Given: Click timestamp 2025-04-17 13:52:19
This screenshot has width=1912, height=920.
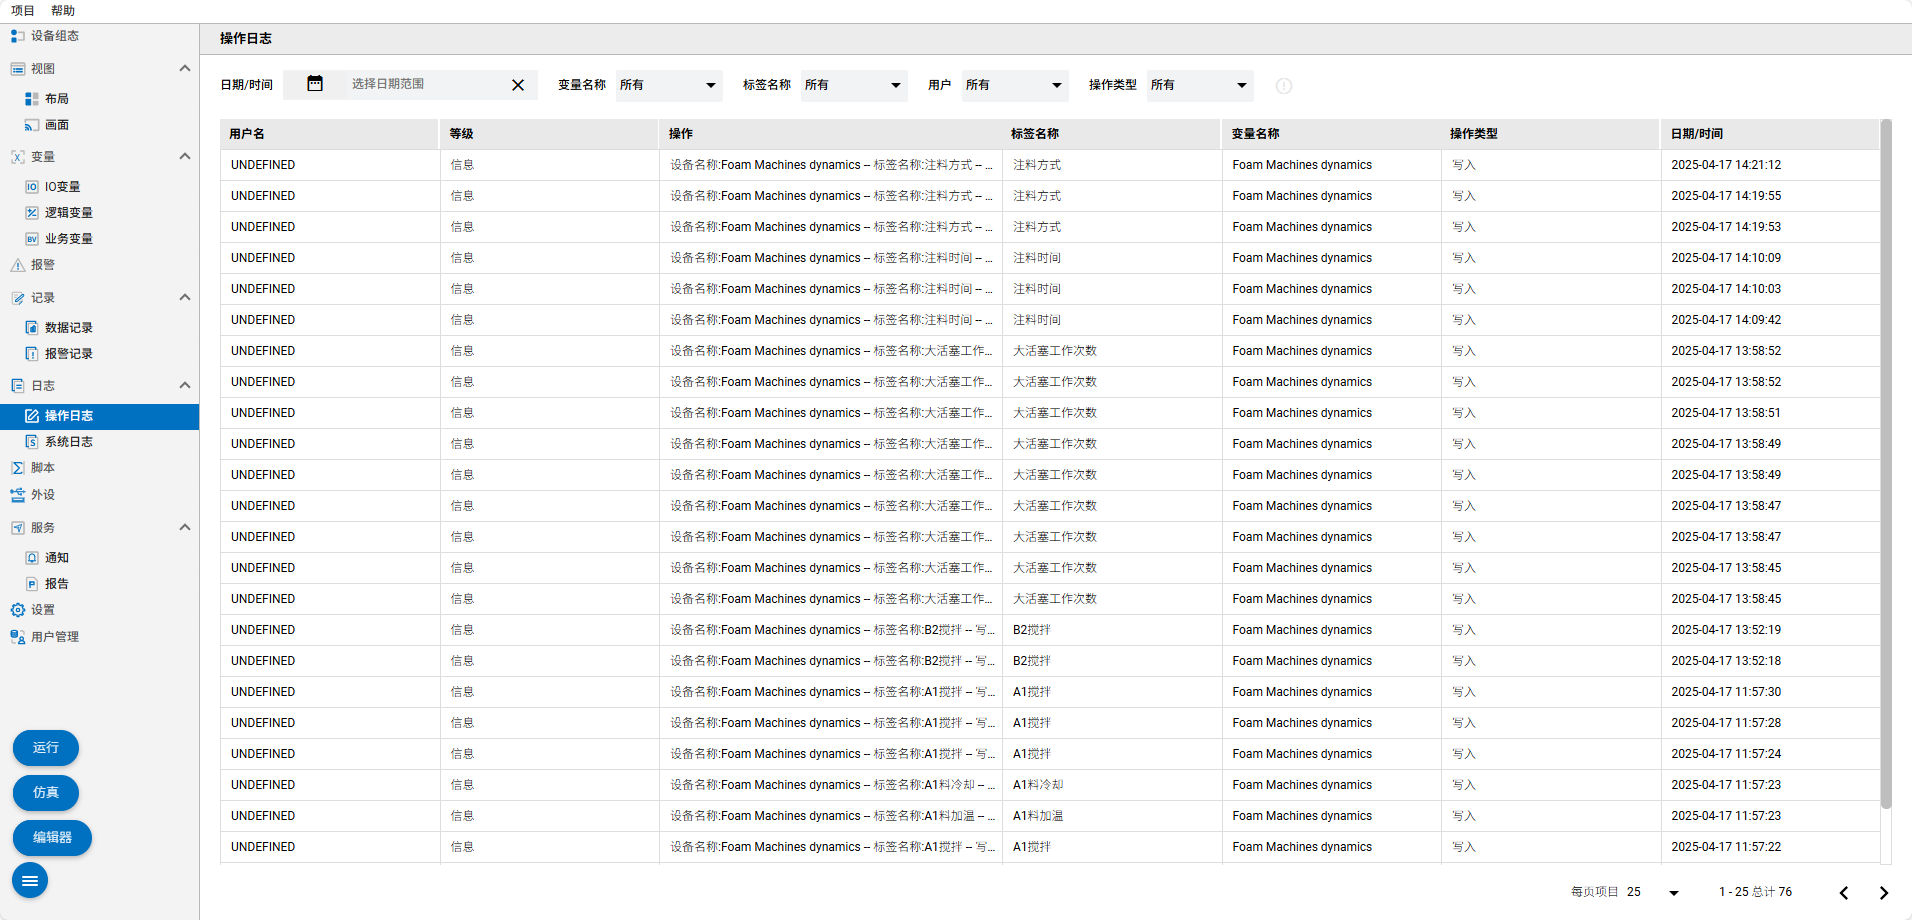Looking at the screenshot, I should point(1726,630).
